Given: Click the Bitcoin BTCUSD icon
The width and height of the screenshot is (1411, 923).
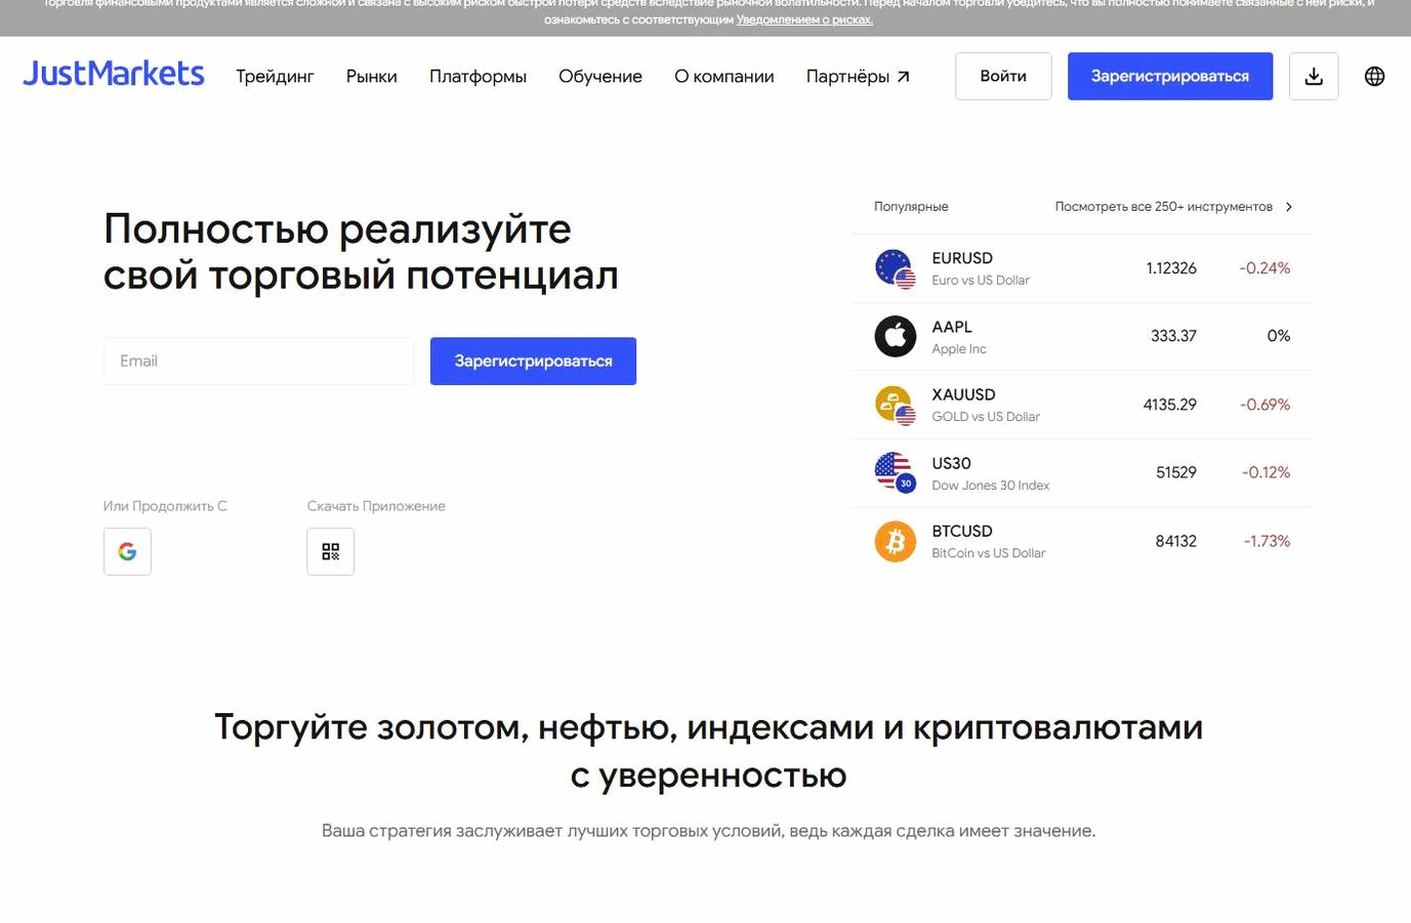Looking at the screenshot, I should pos(895,541).
